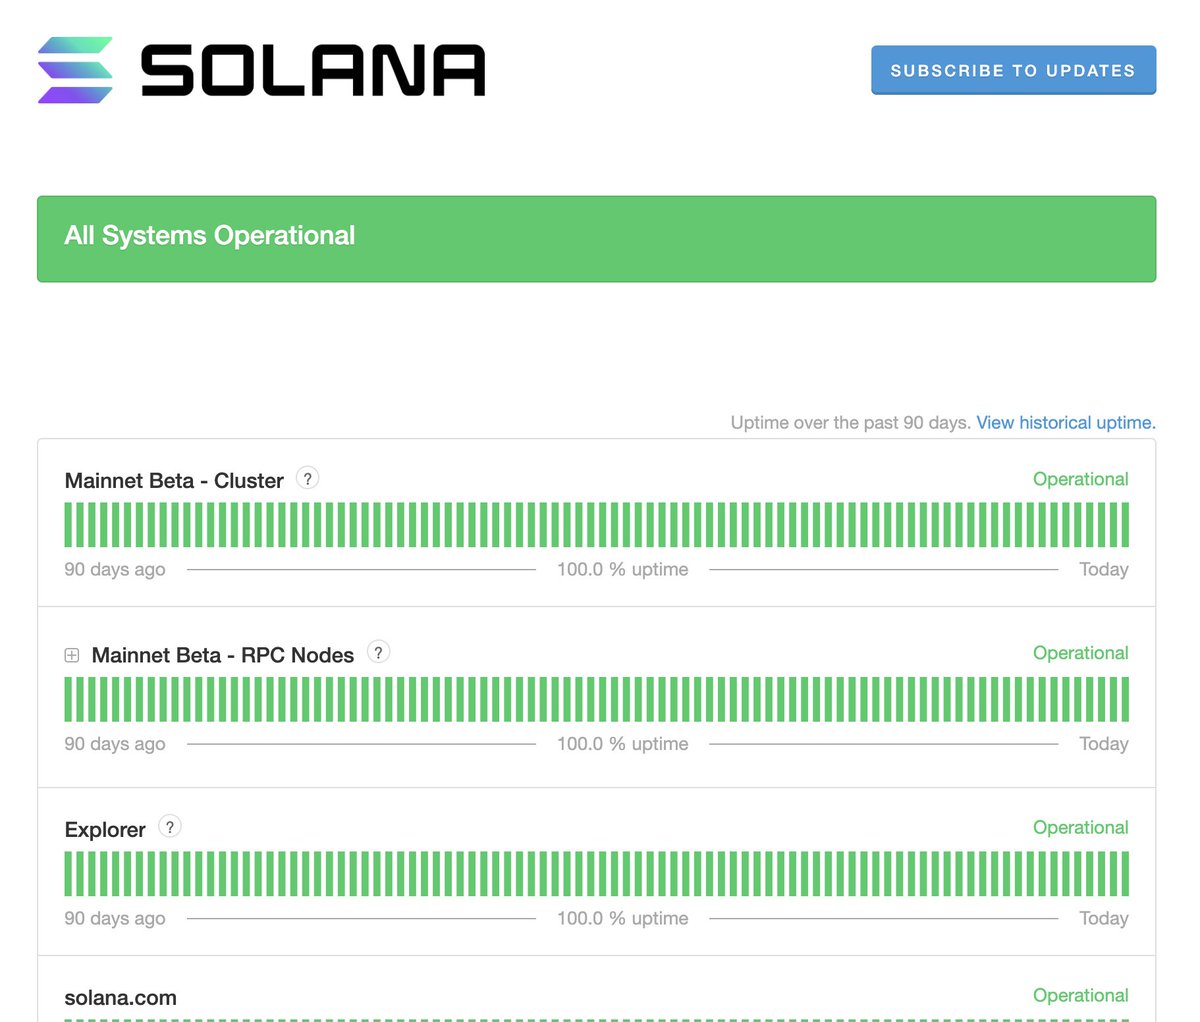
Task: Click Operational status for solana.com
Action: coord(1081,996)
